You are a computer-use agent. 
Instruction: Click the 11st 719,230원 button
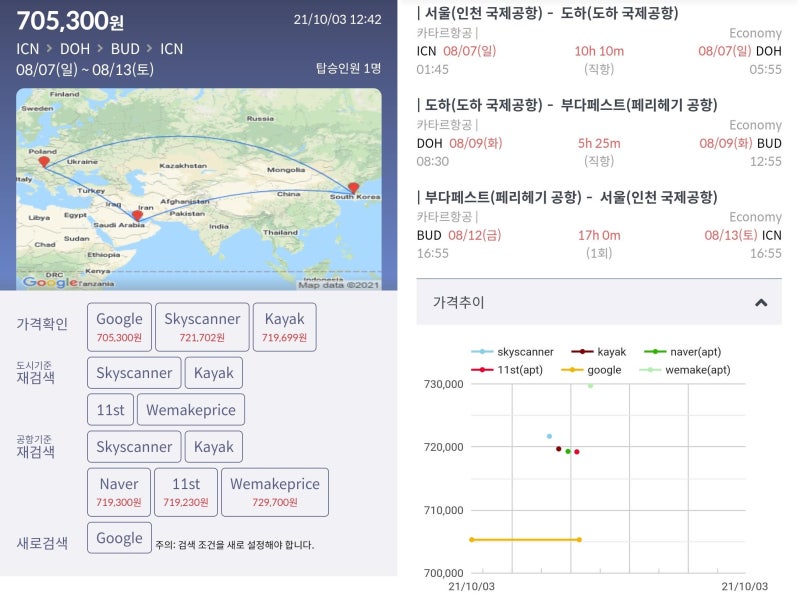[x=188, y=491]
